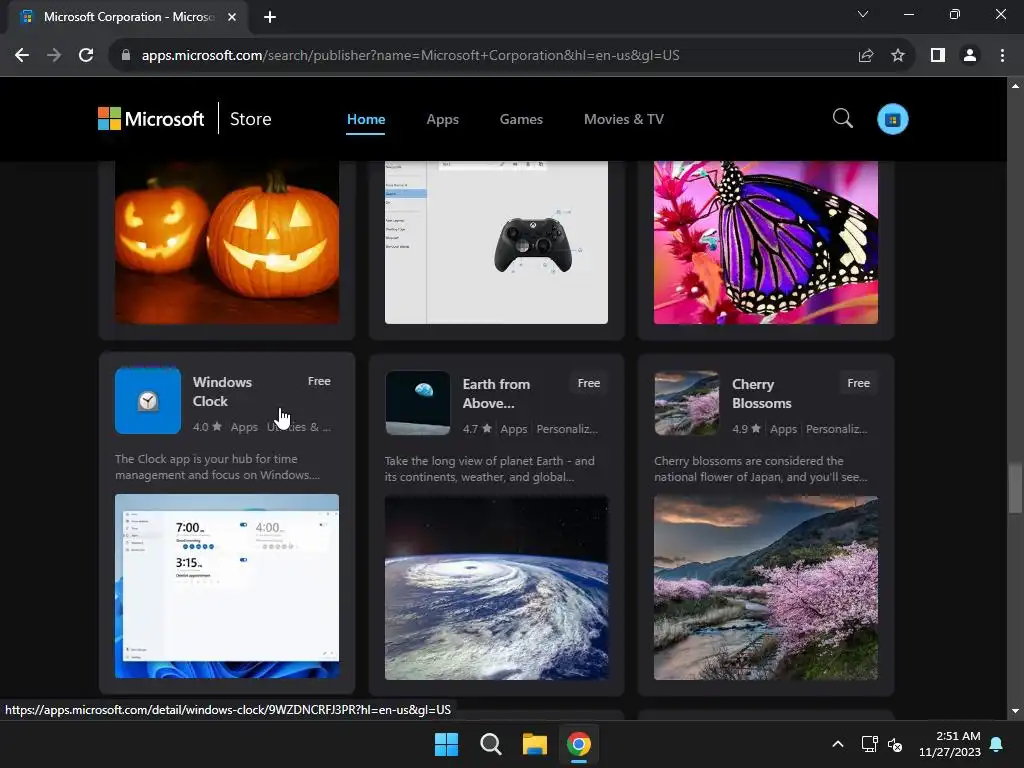Click the Xbox controller screenshot thumbnail
Image resolution: width=1024 pixels, height=768 pixels.
[496, 242]
